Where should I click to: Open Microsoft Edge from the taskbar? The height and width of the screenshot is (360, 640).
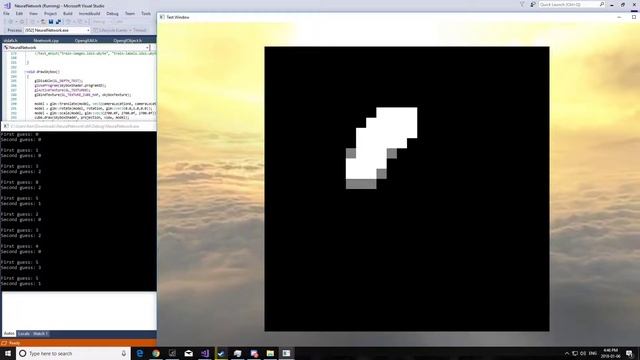(140, 353)
